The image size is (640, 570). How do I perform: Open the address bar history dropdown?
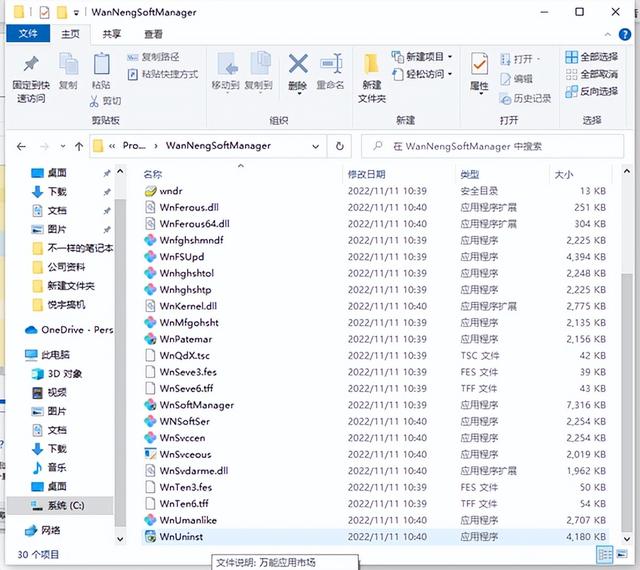pyautogui.click(x=321, y=145)
